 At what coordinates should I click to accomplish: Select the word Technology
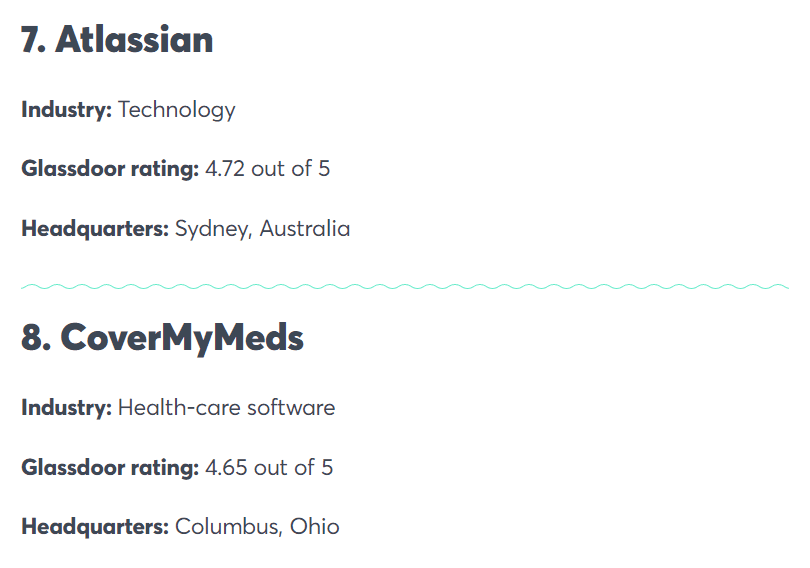(x=177, y=110)
